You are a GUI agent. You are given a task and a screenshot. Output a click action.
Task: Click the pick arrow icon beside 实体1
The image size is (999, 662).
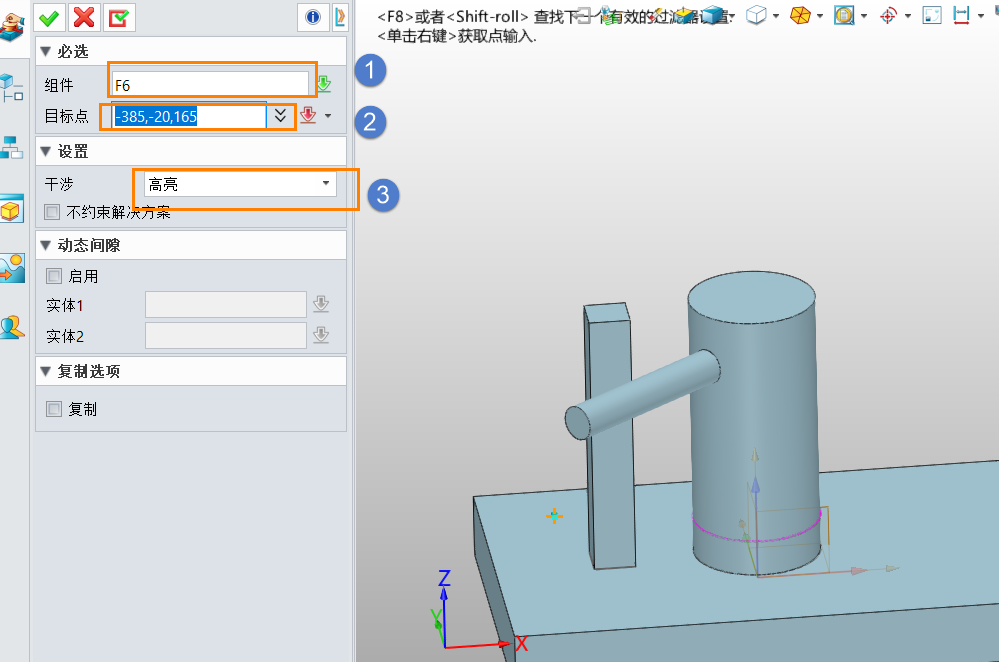point(321,304)
